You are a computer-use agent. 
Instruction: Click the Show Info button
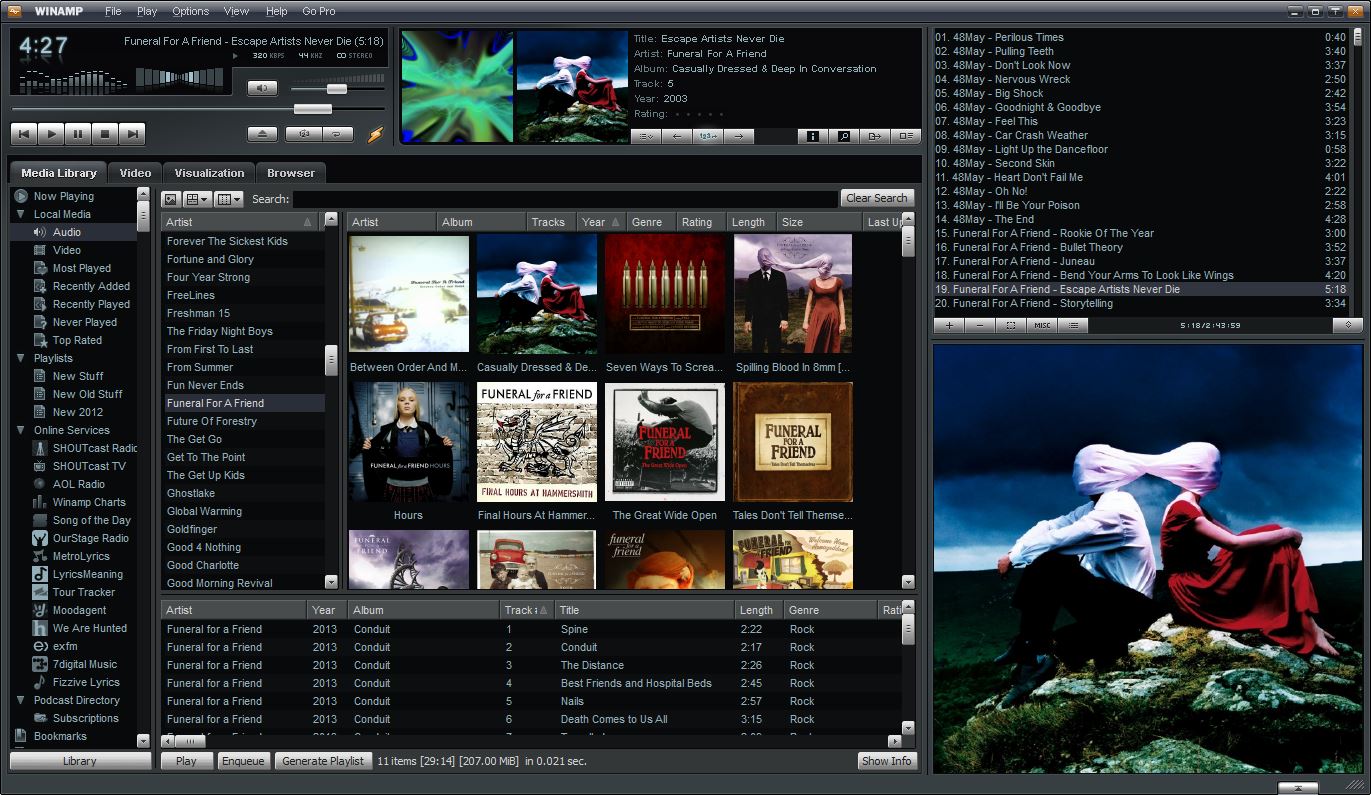(887, 761)
